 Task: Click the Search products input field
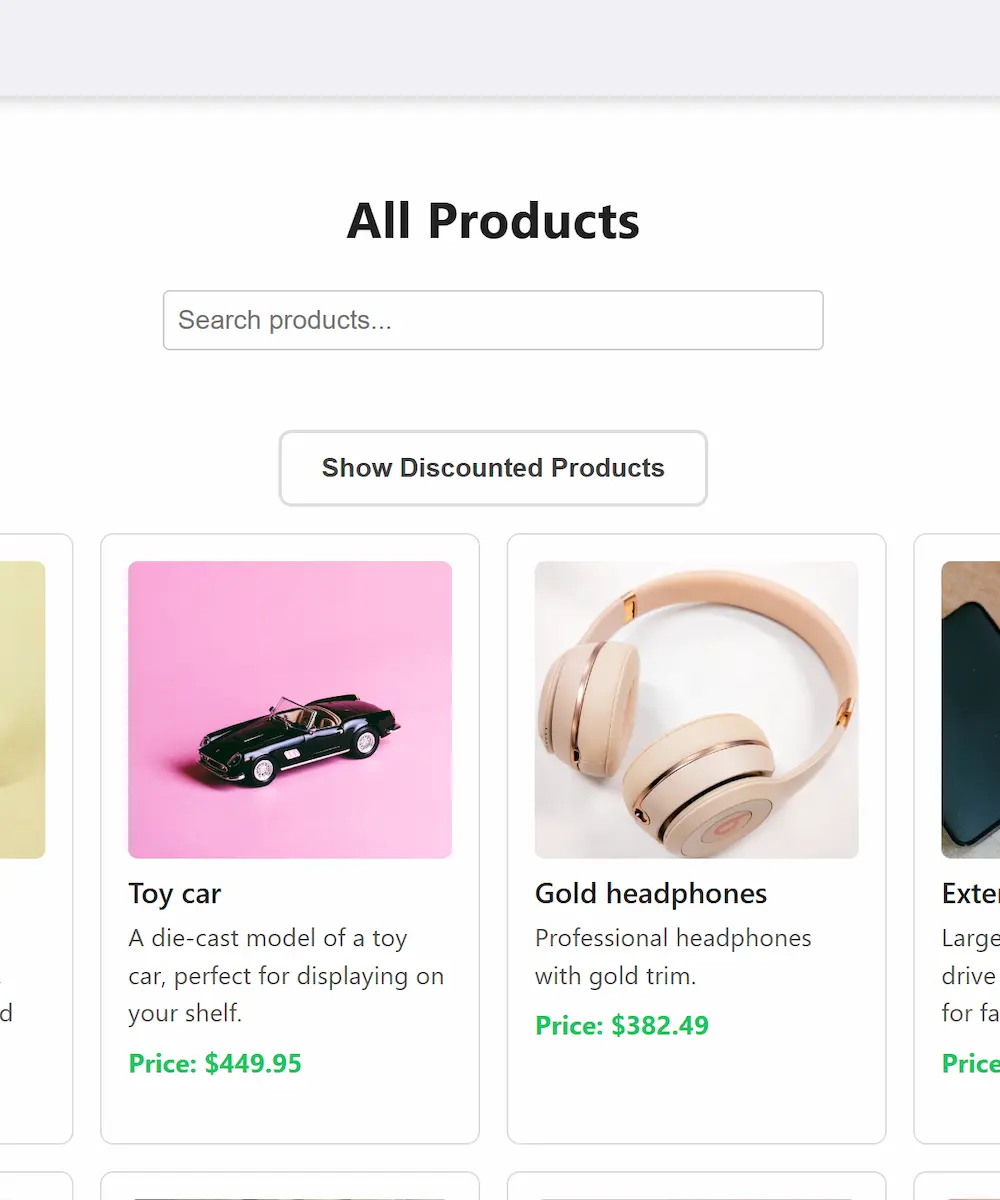(x=493, y=320)
